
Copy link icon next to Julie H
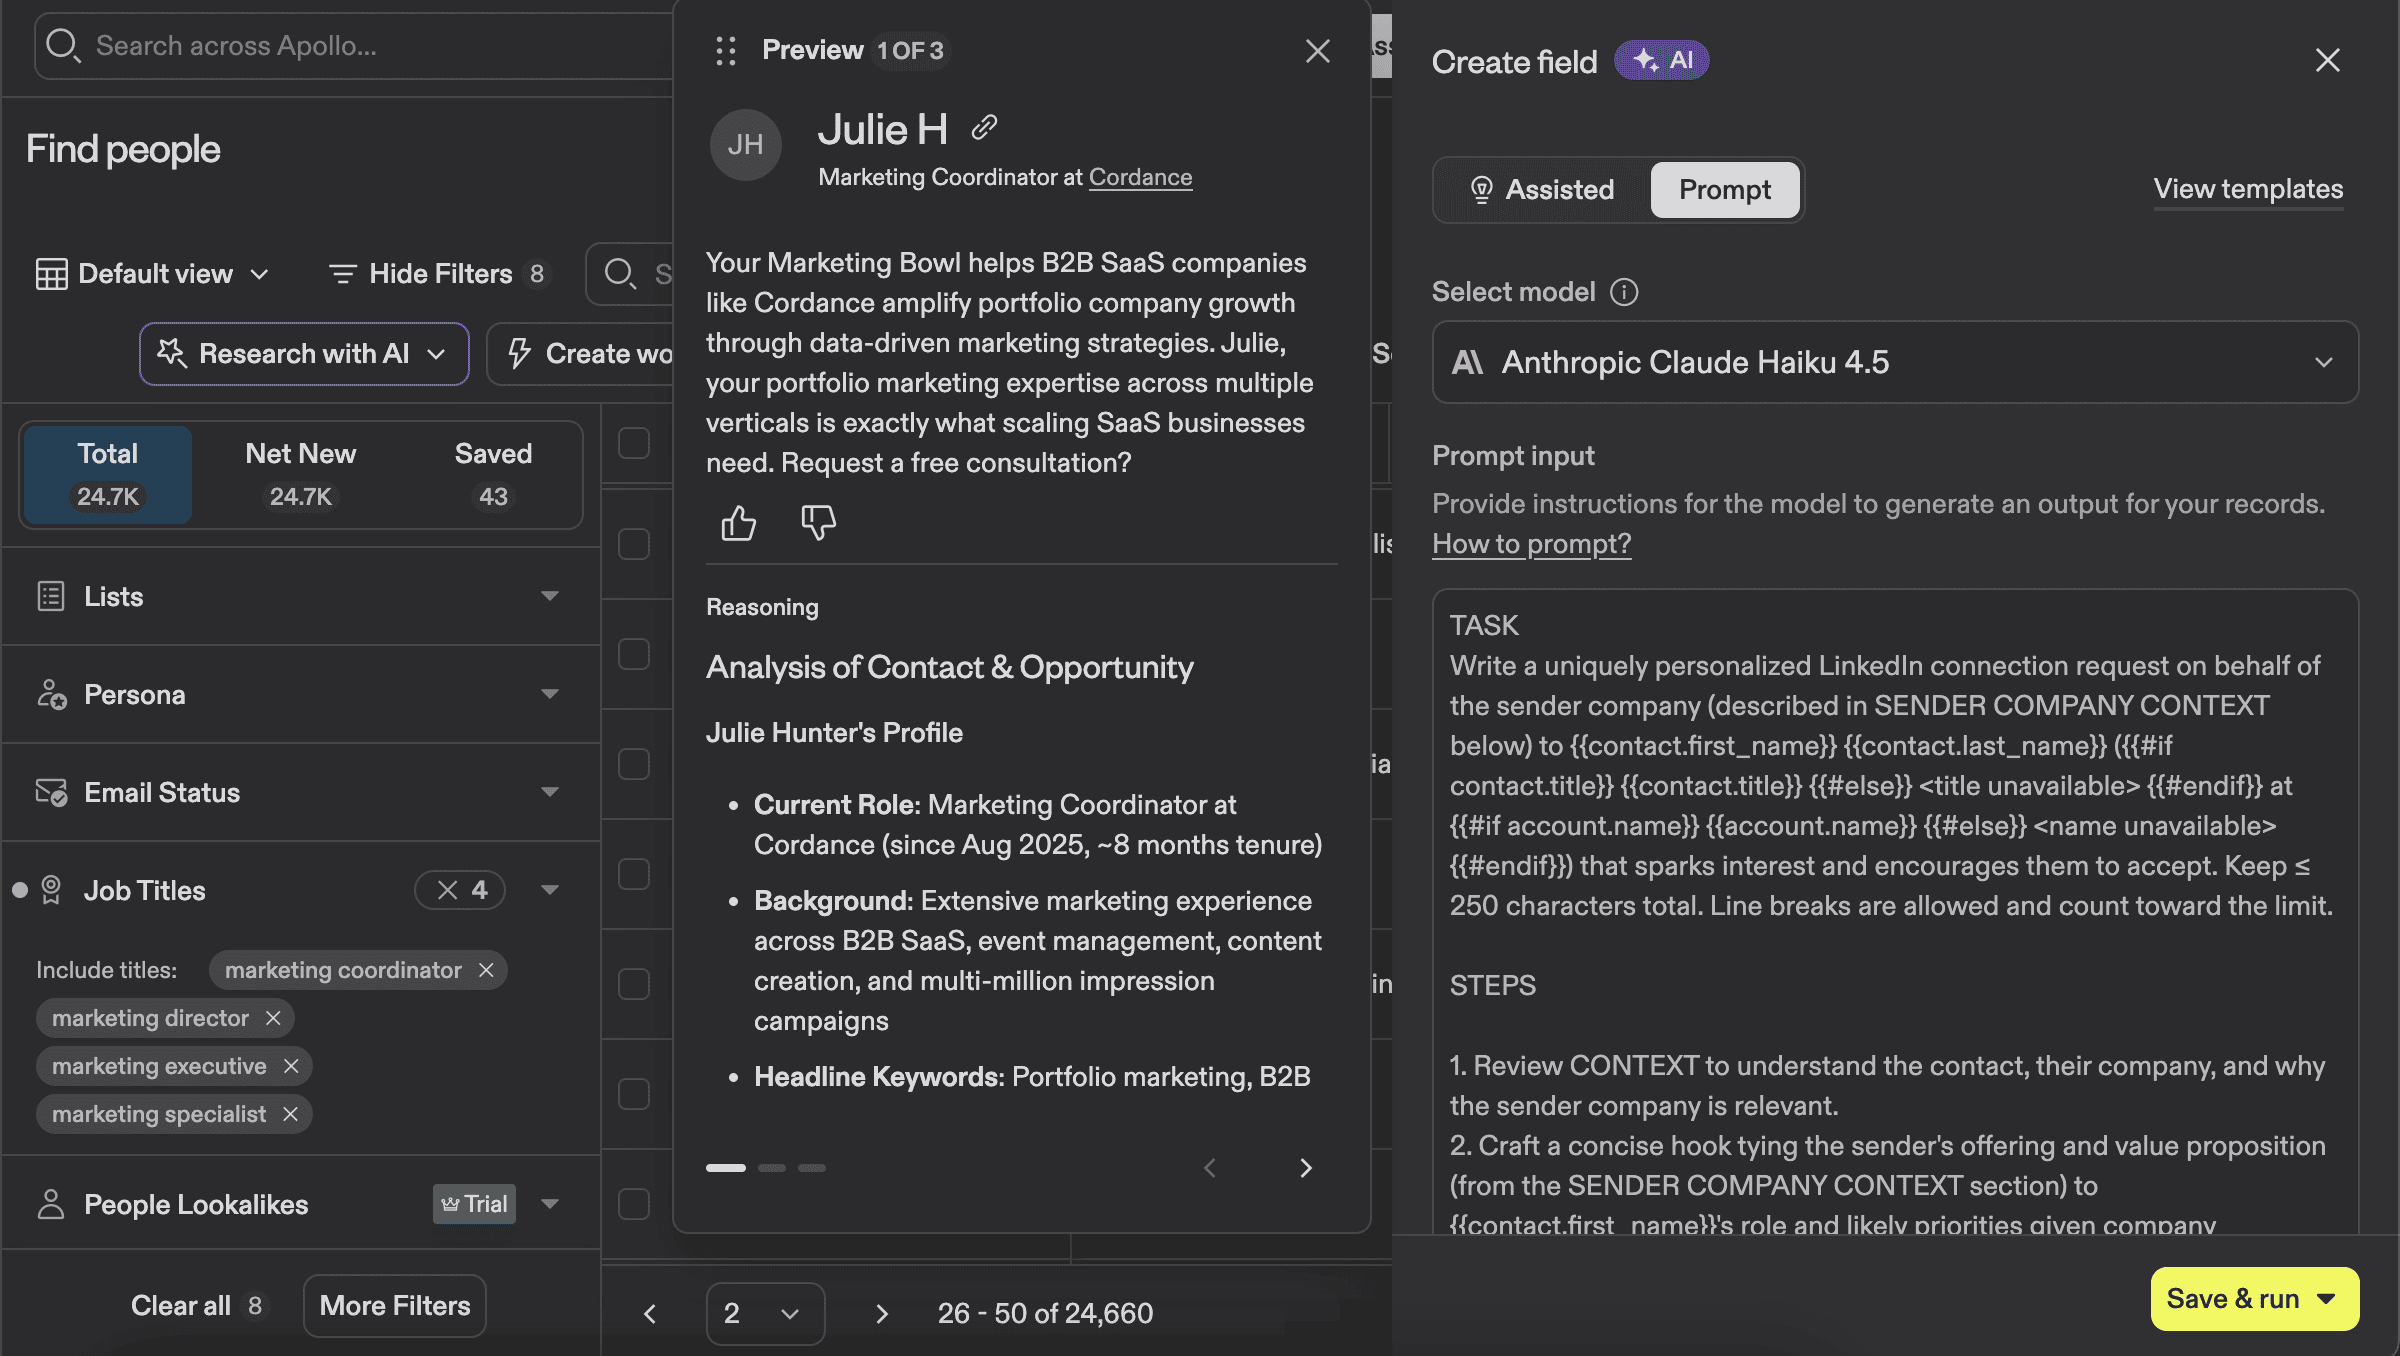click(984, 127)
